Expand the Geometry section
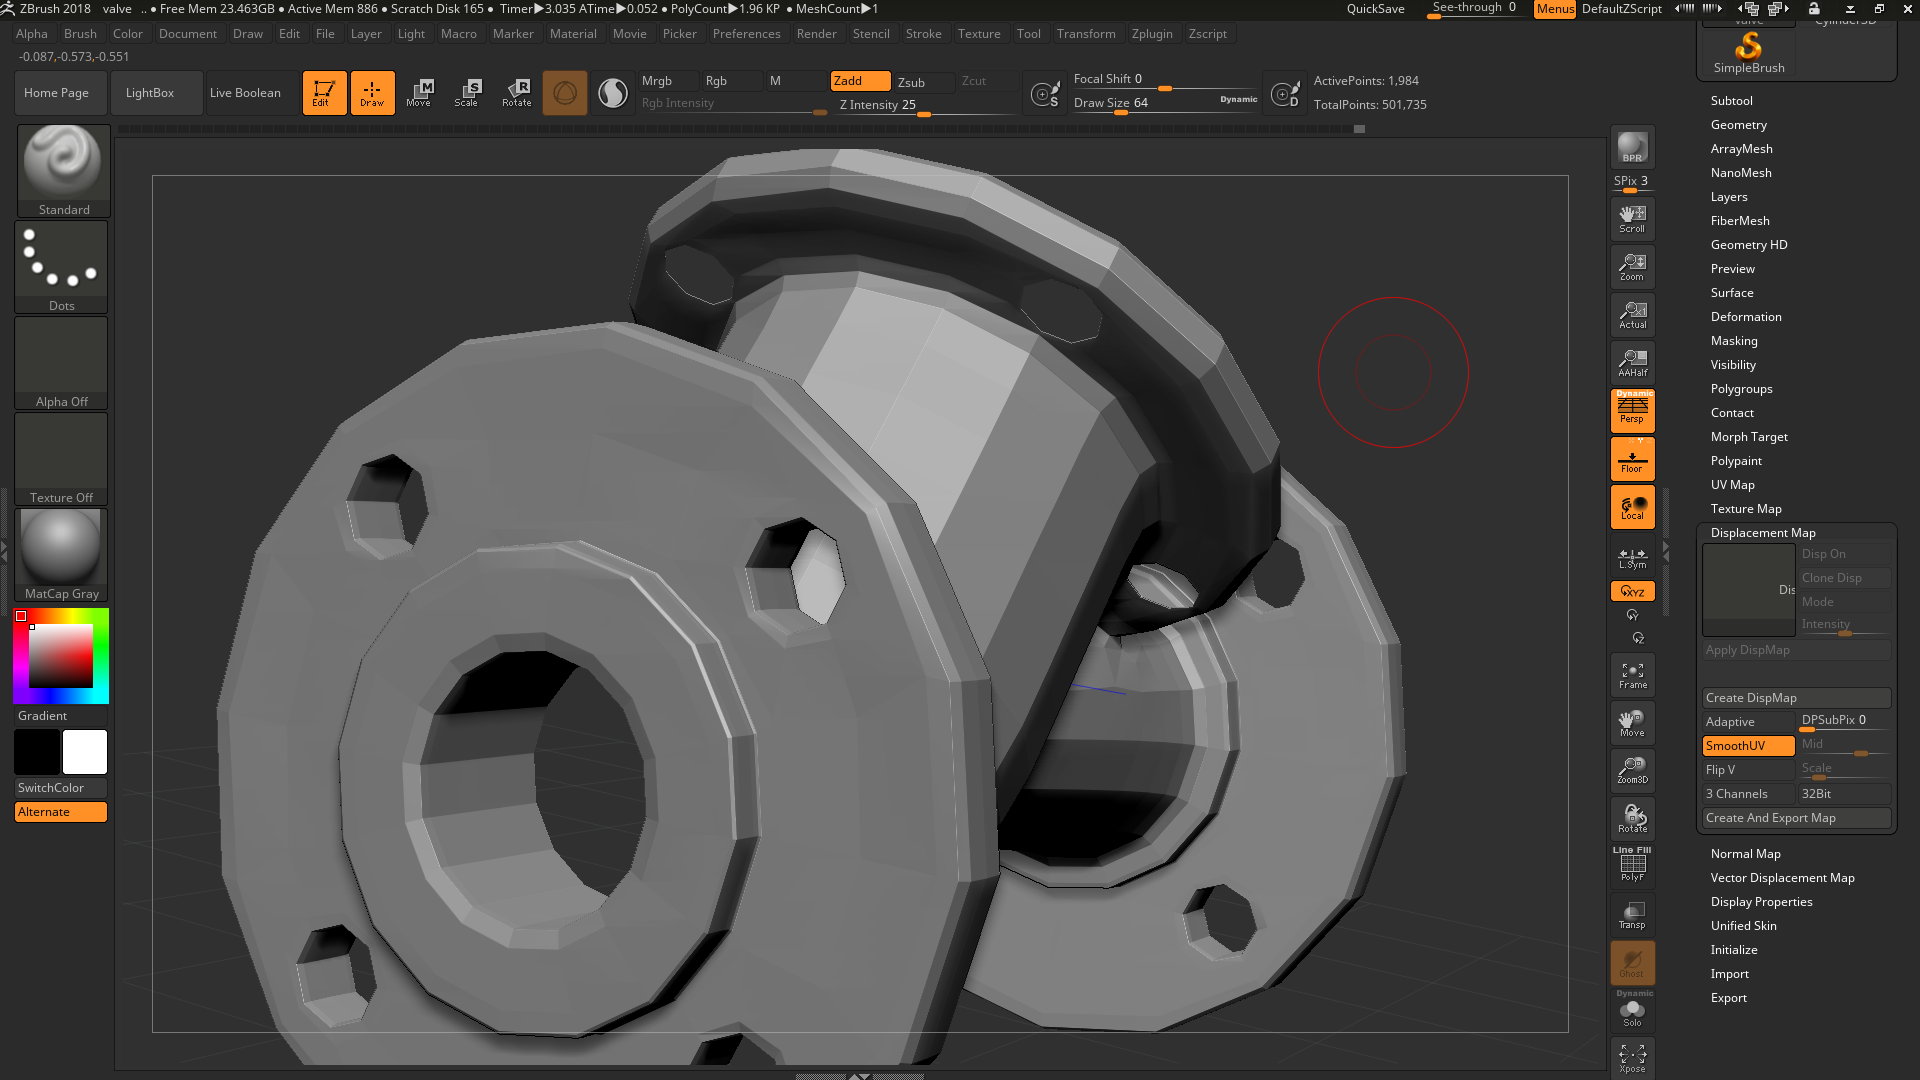Screen dimensions: 1920x1080 pos(1738,125)
